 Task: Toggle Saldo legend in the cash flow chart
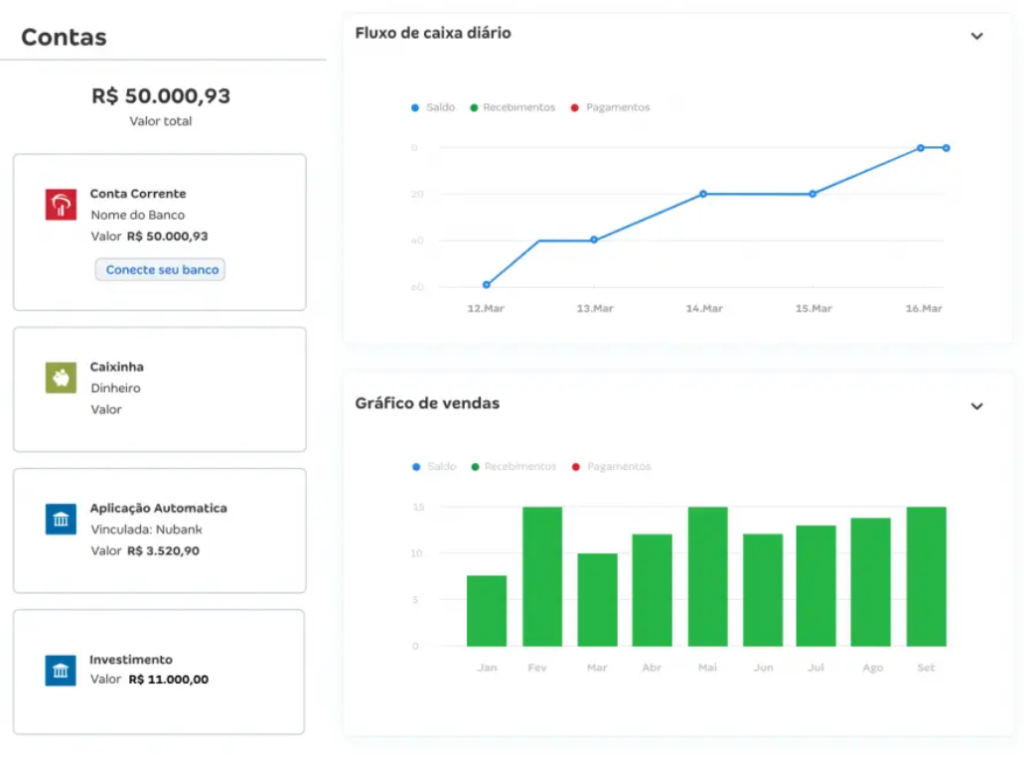434,107
